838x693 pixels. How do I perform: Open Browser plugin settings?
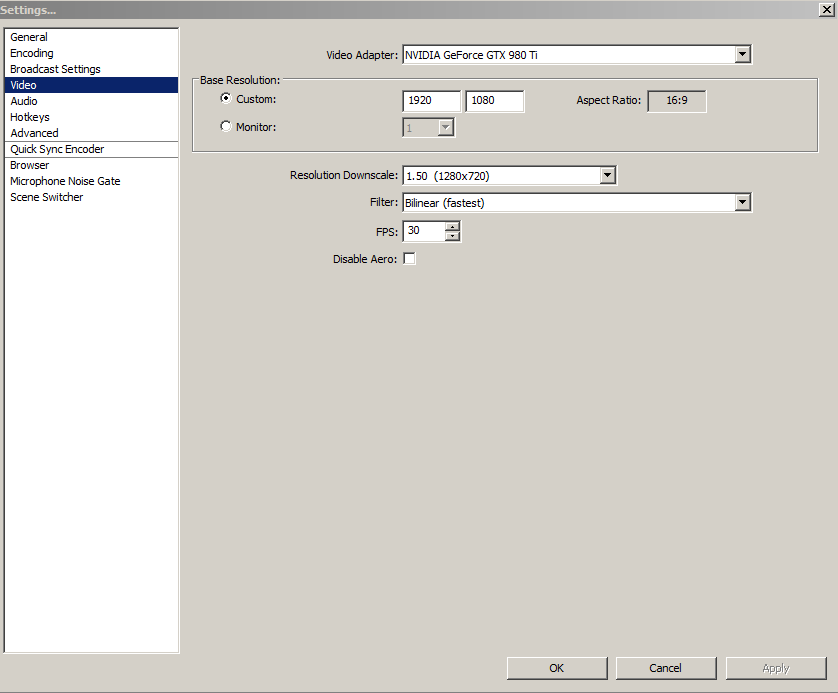[91, 165]
